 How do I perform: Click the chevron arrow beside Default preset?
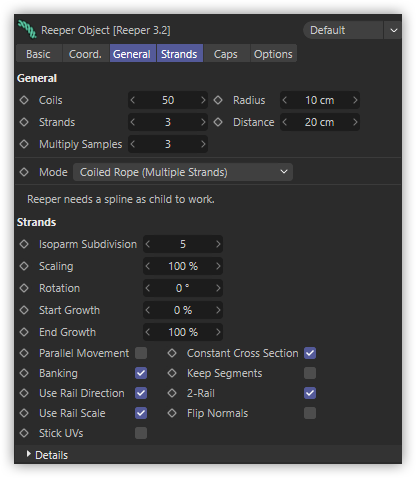pos(393,30)
